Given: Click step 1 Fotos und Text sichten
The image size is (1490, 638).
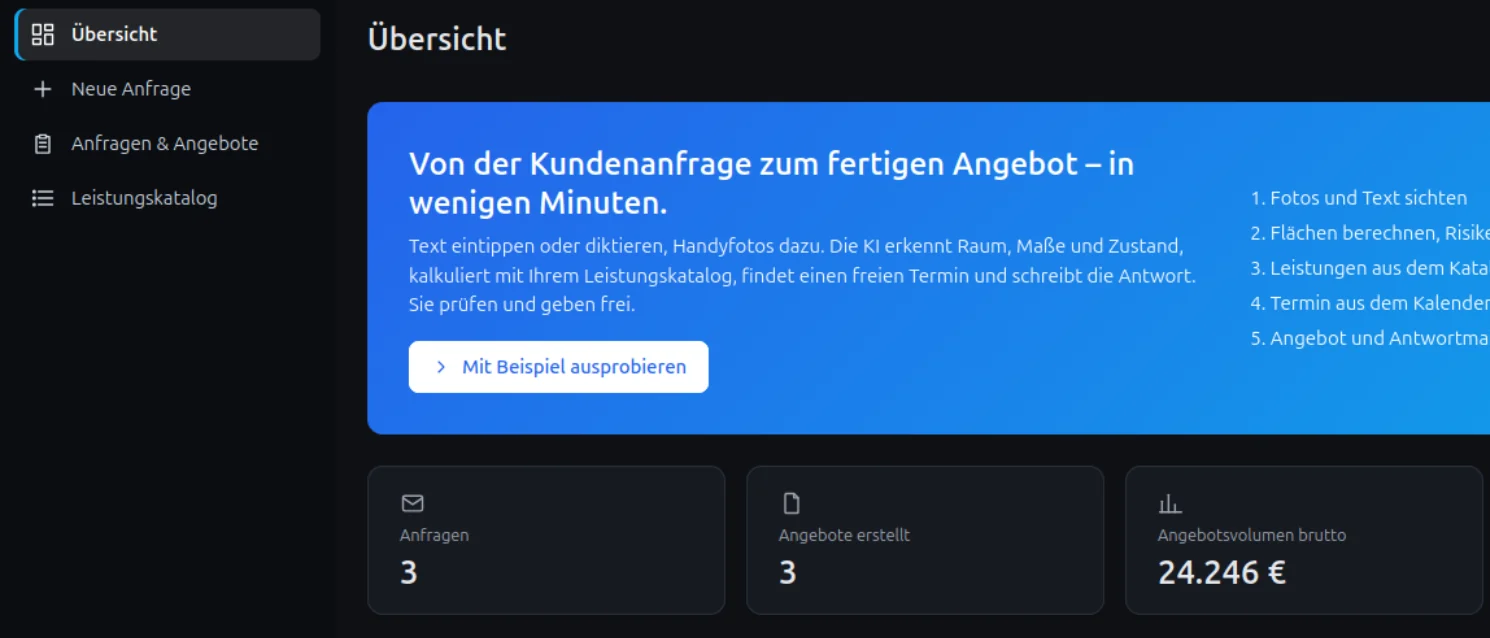Looking at the screenshot, I should pyautogui.click(x=1359, y=198).
